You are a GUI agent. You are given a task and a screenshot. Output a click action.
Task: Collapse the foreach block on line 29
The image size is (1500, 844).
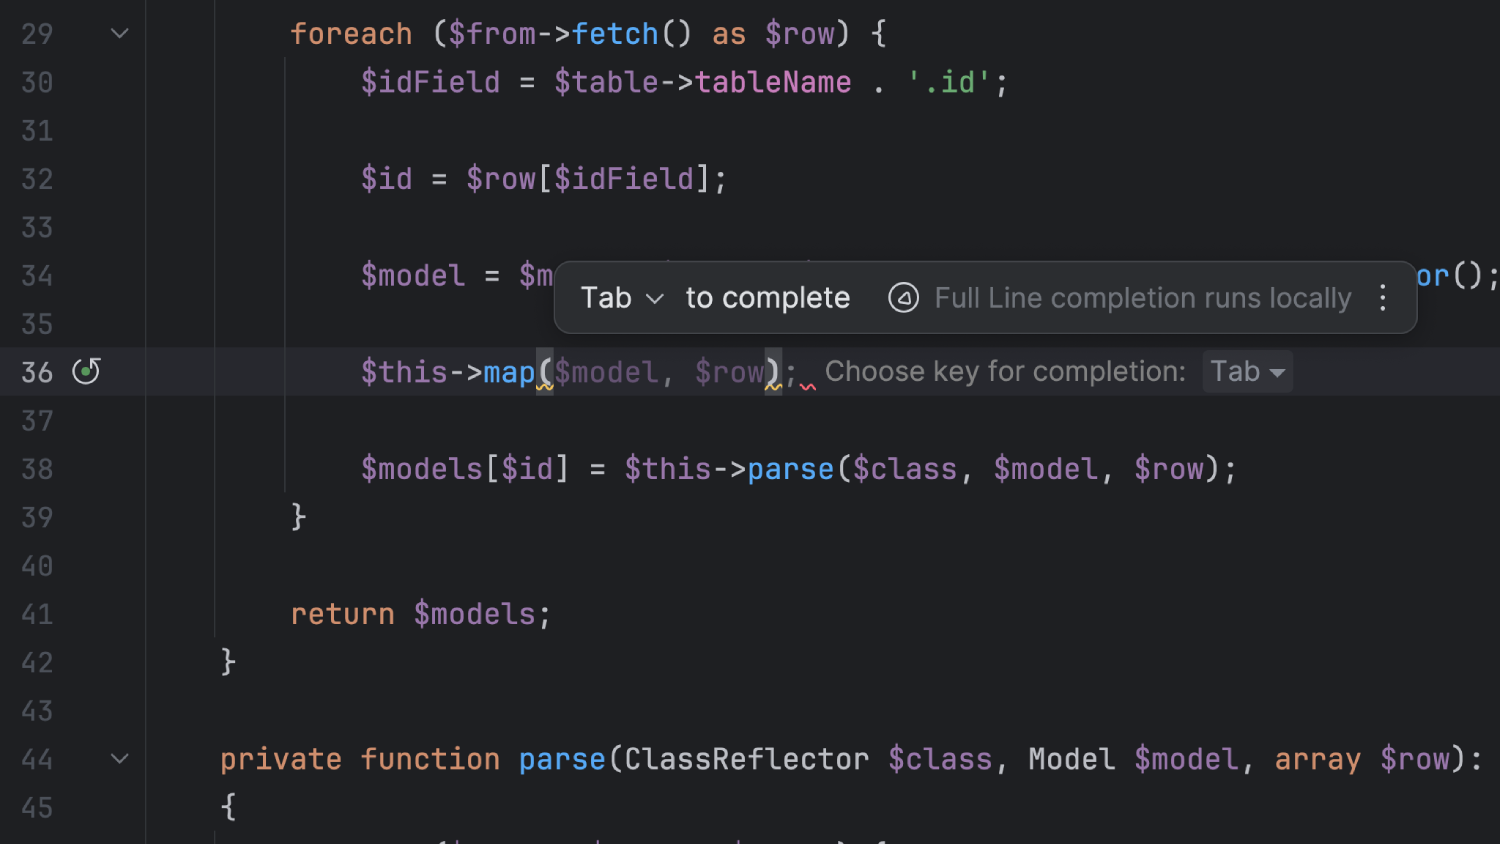(119, 34)
